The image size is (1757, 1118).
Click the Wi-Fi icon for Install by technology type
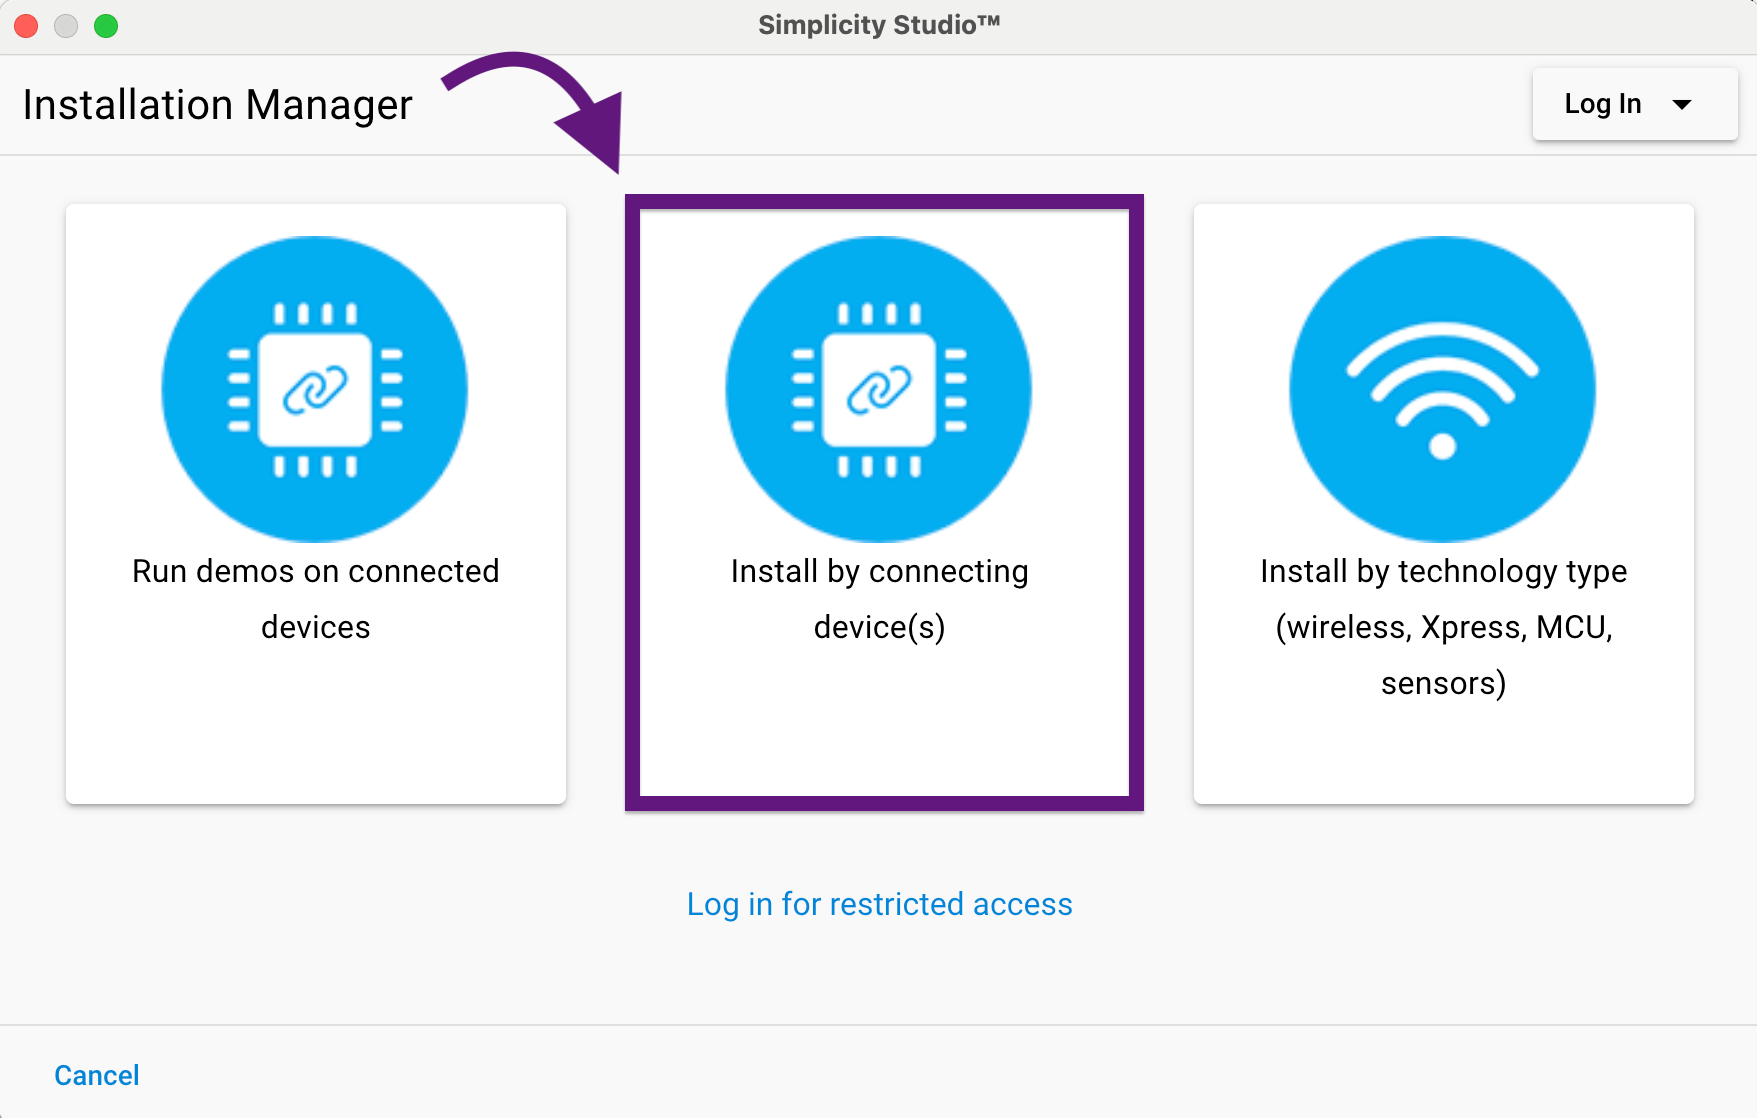point(1443,389)
